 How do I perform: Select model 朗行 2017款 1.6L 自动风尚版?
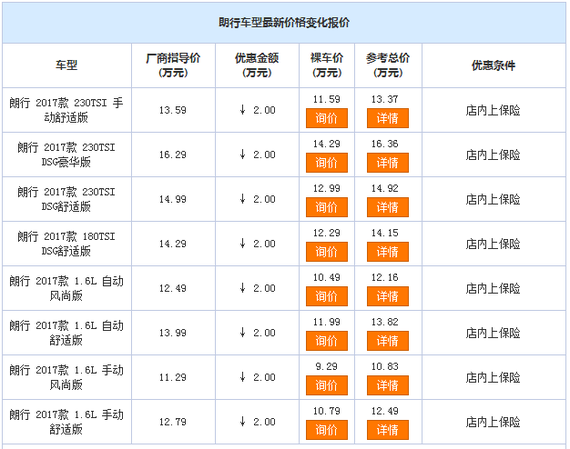tap(66, 288)
